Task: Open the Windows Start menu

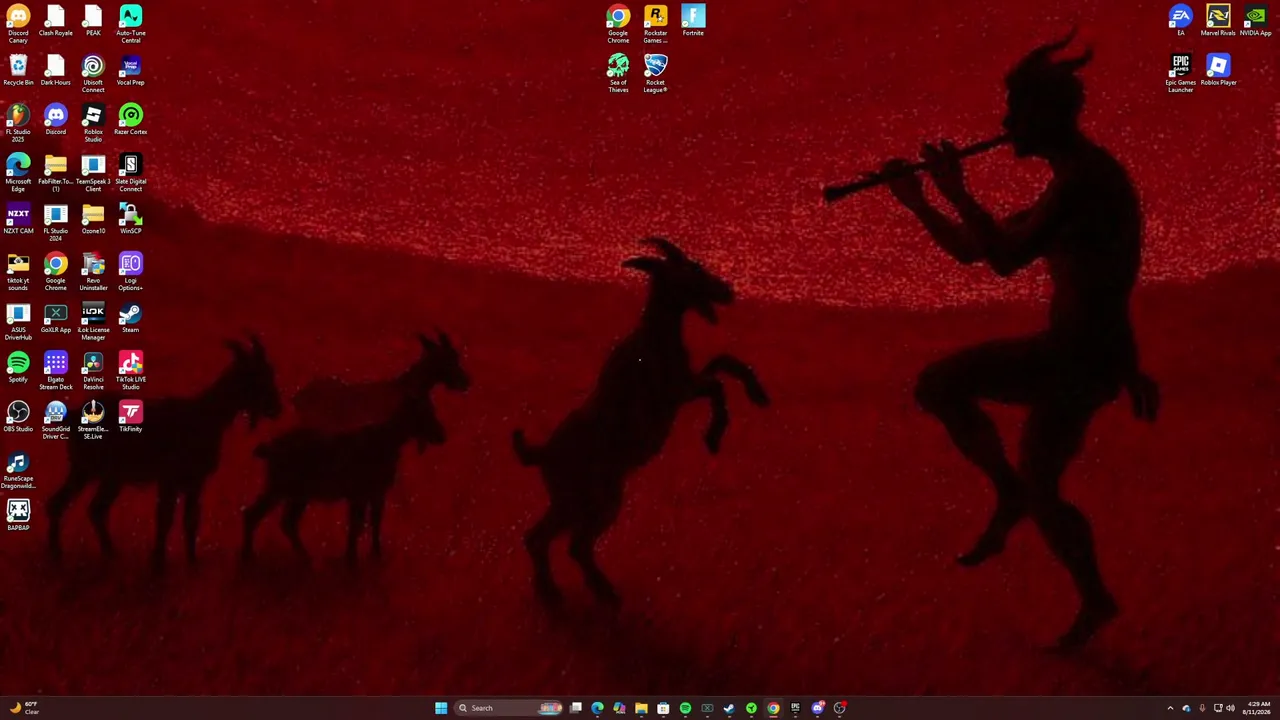Action: pos(441,708)
